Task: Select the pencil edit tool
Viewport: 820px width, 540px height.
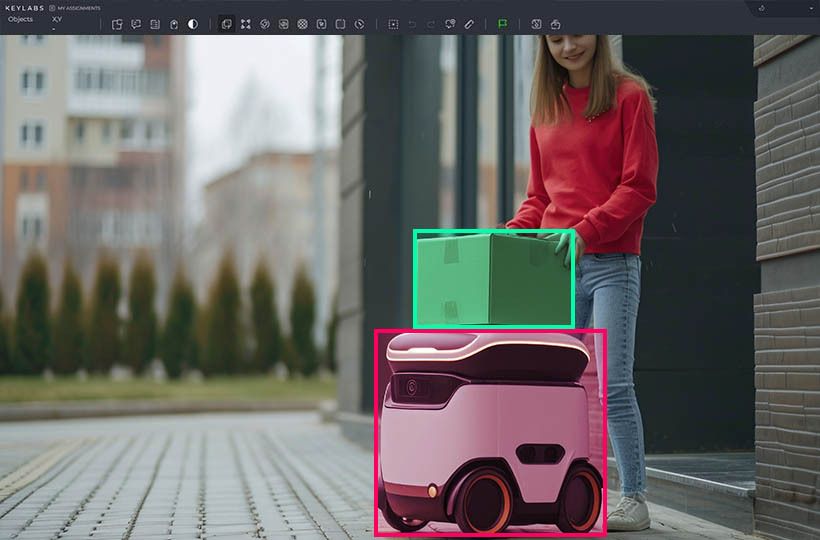Action: tap(469, 24)
